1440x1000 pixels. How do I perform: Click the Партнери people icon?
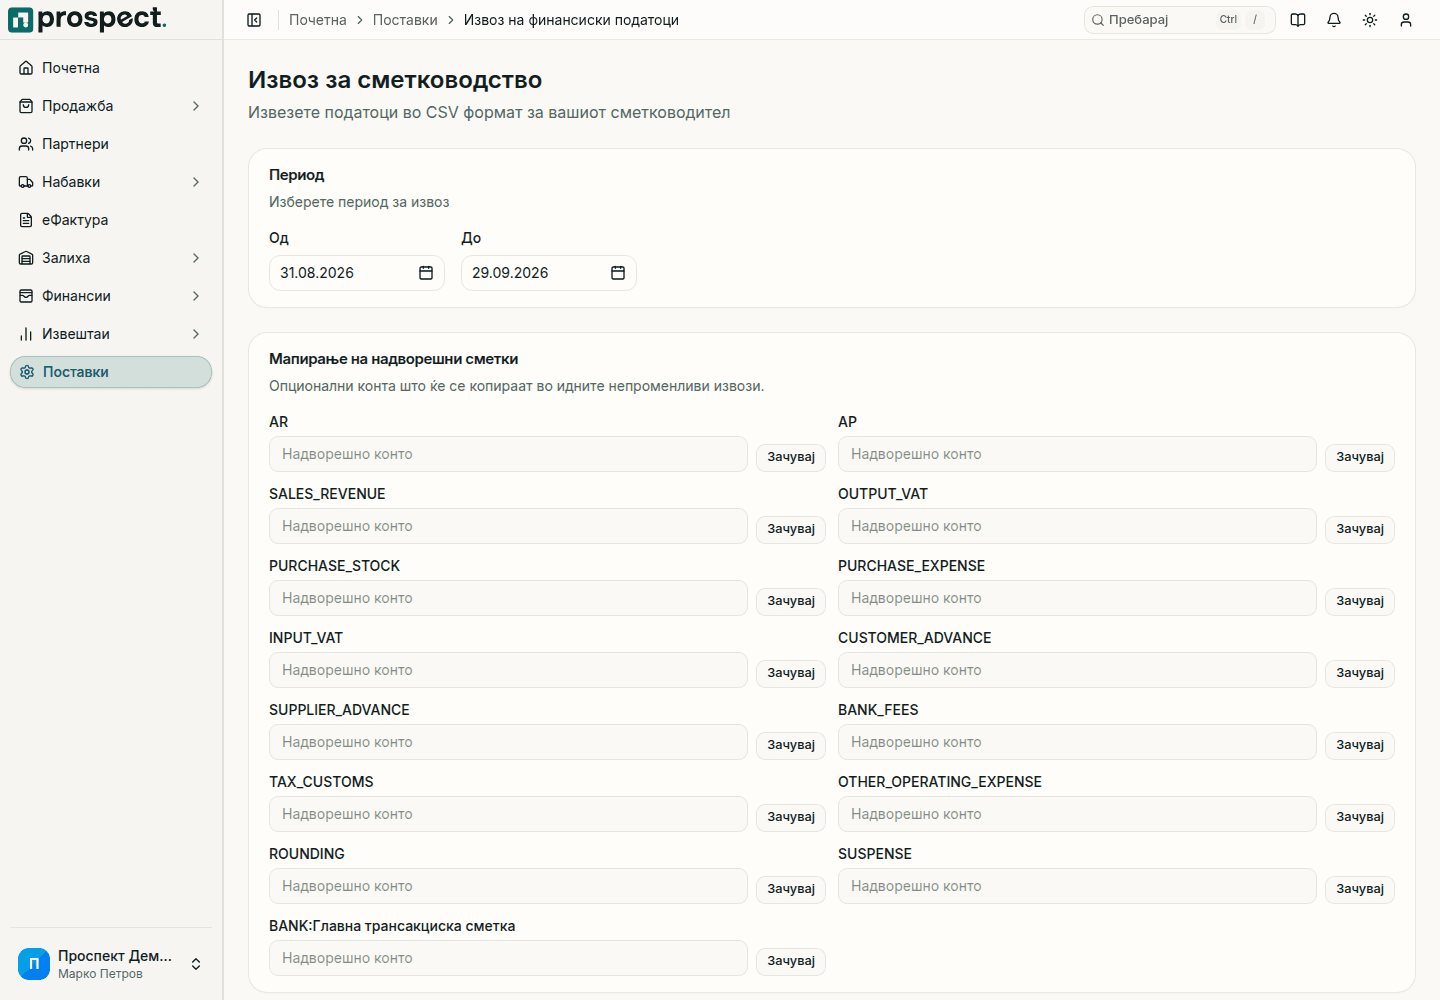click(26, 144)
